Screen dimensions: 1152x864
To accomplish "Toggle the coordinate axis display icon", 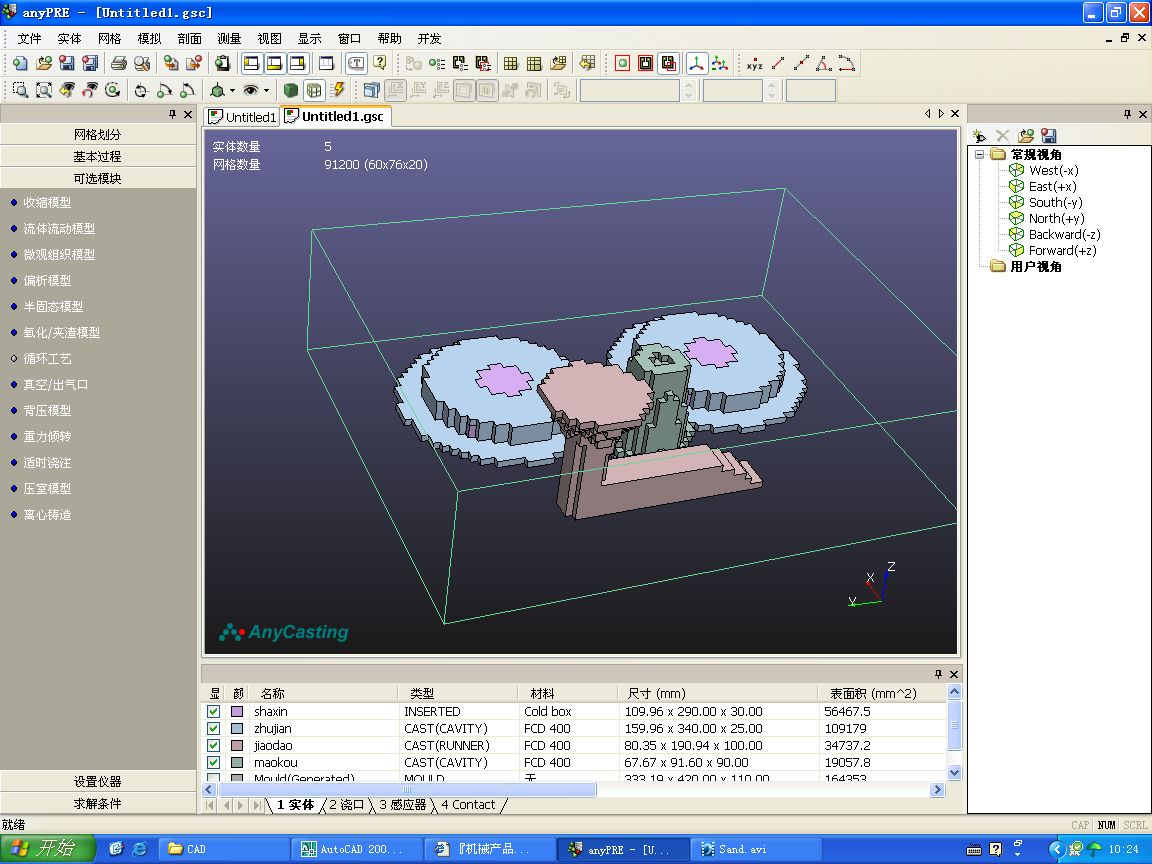I will point(696,64).
